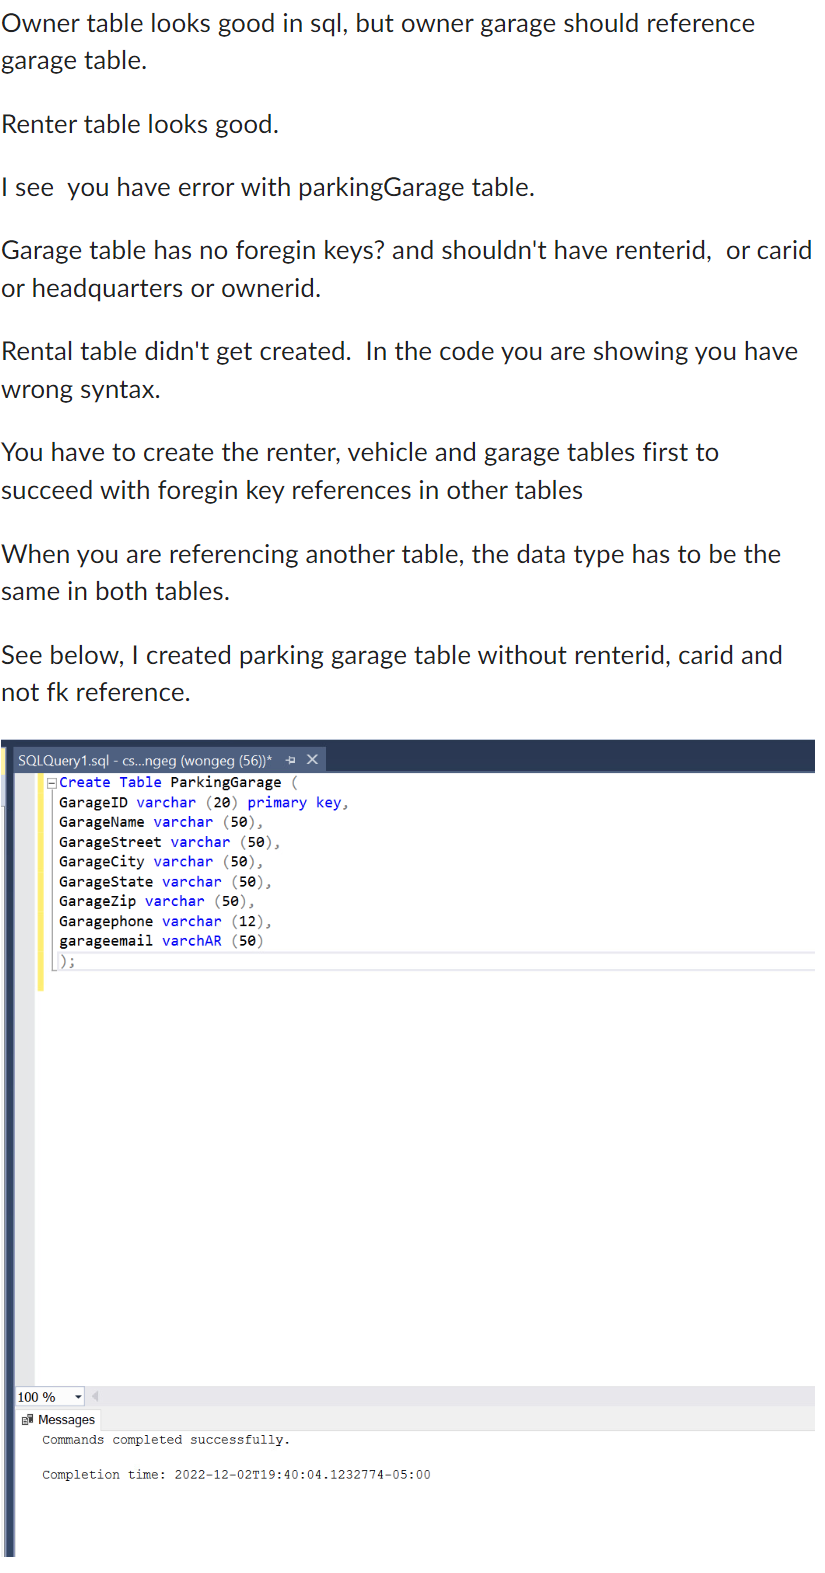Click the paragraph starting "See below, I created parking garage"
The height and width of the screenshot is (1573, 825).
(x=392, y=673)
